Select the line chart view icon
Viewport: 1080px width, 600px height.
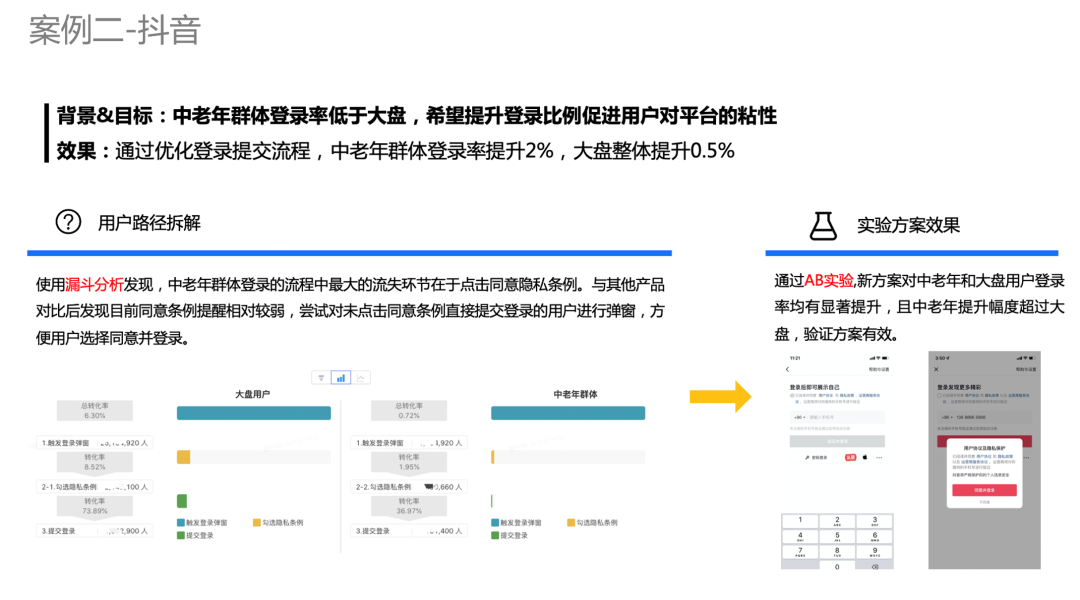click(361, 377)
